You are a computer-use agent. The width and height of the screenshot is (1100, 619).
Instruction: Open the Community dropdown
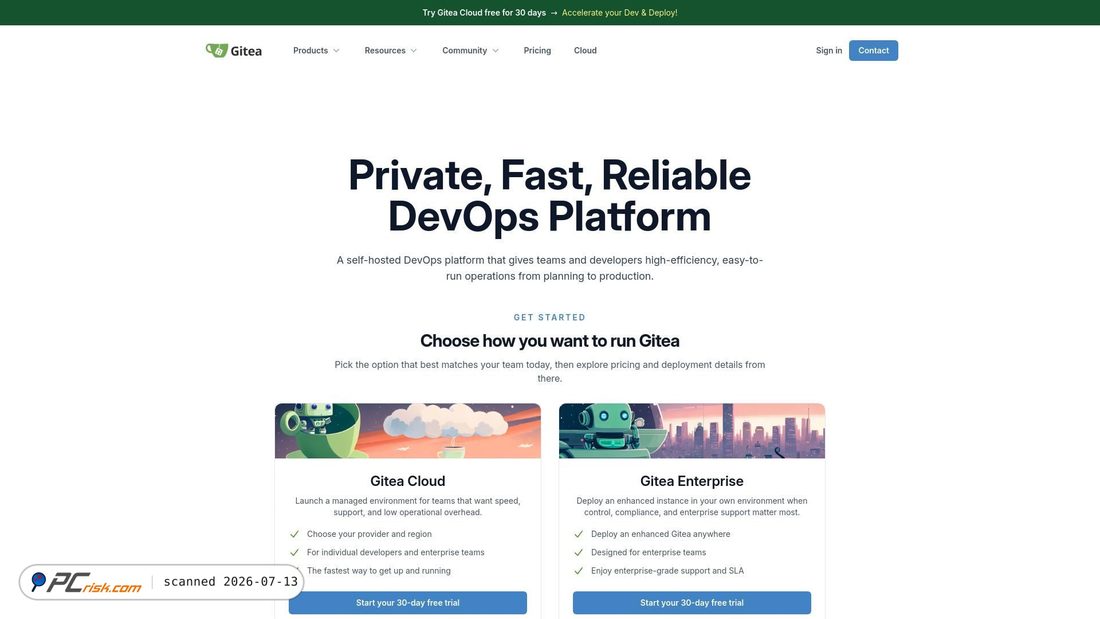point(471,51)
